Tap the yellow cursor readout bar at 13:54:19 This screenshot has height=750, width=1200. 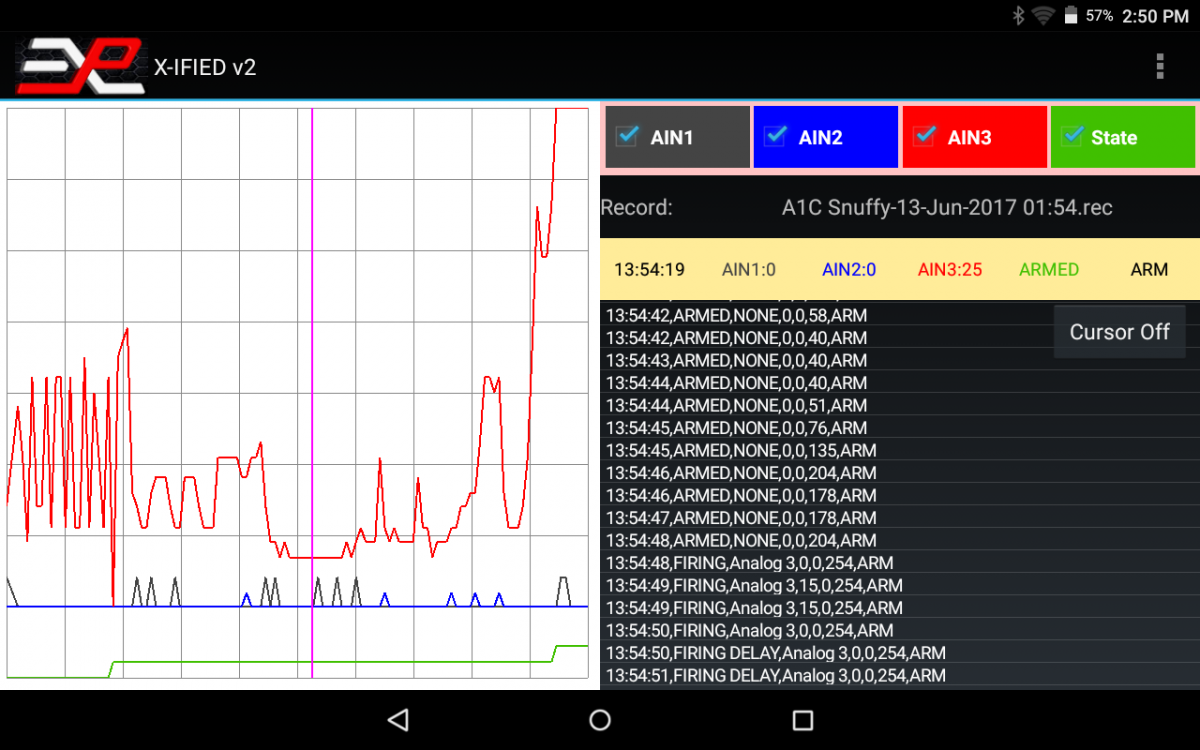(x=898, y=269)
